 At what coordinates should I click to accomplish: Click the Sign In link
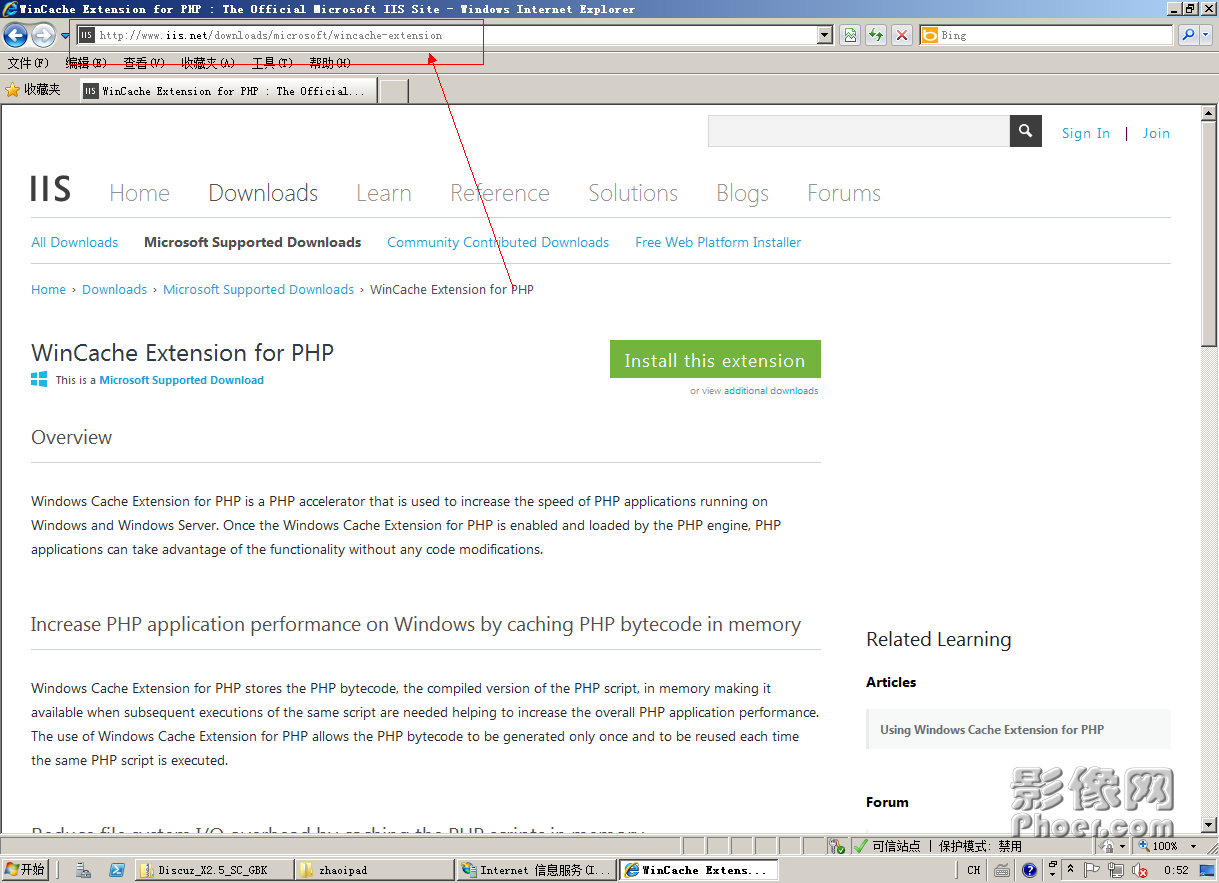pyautogui.click(x=1086, y=133)
